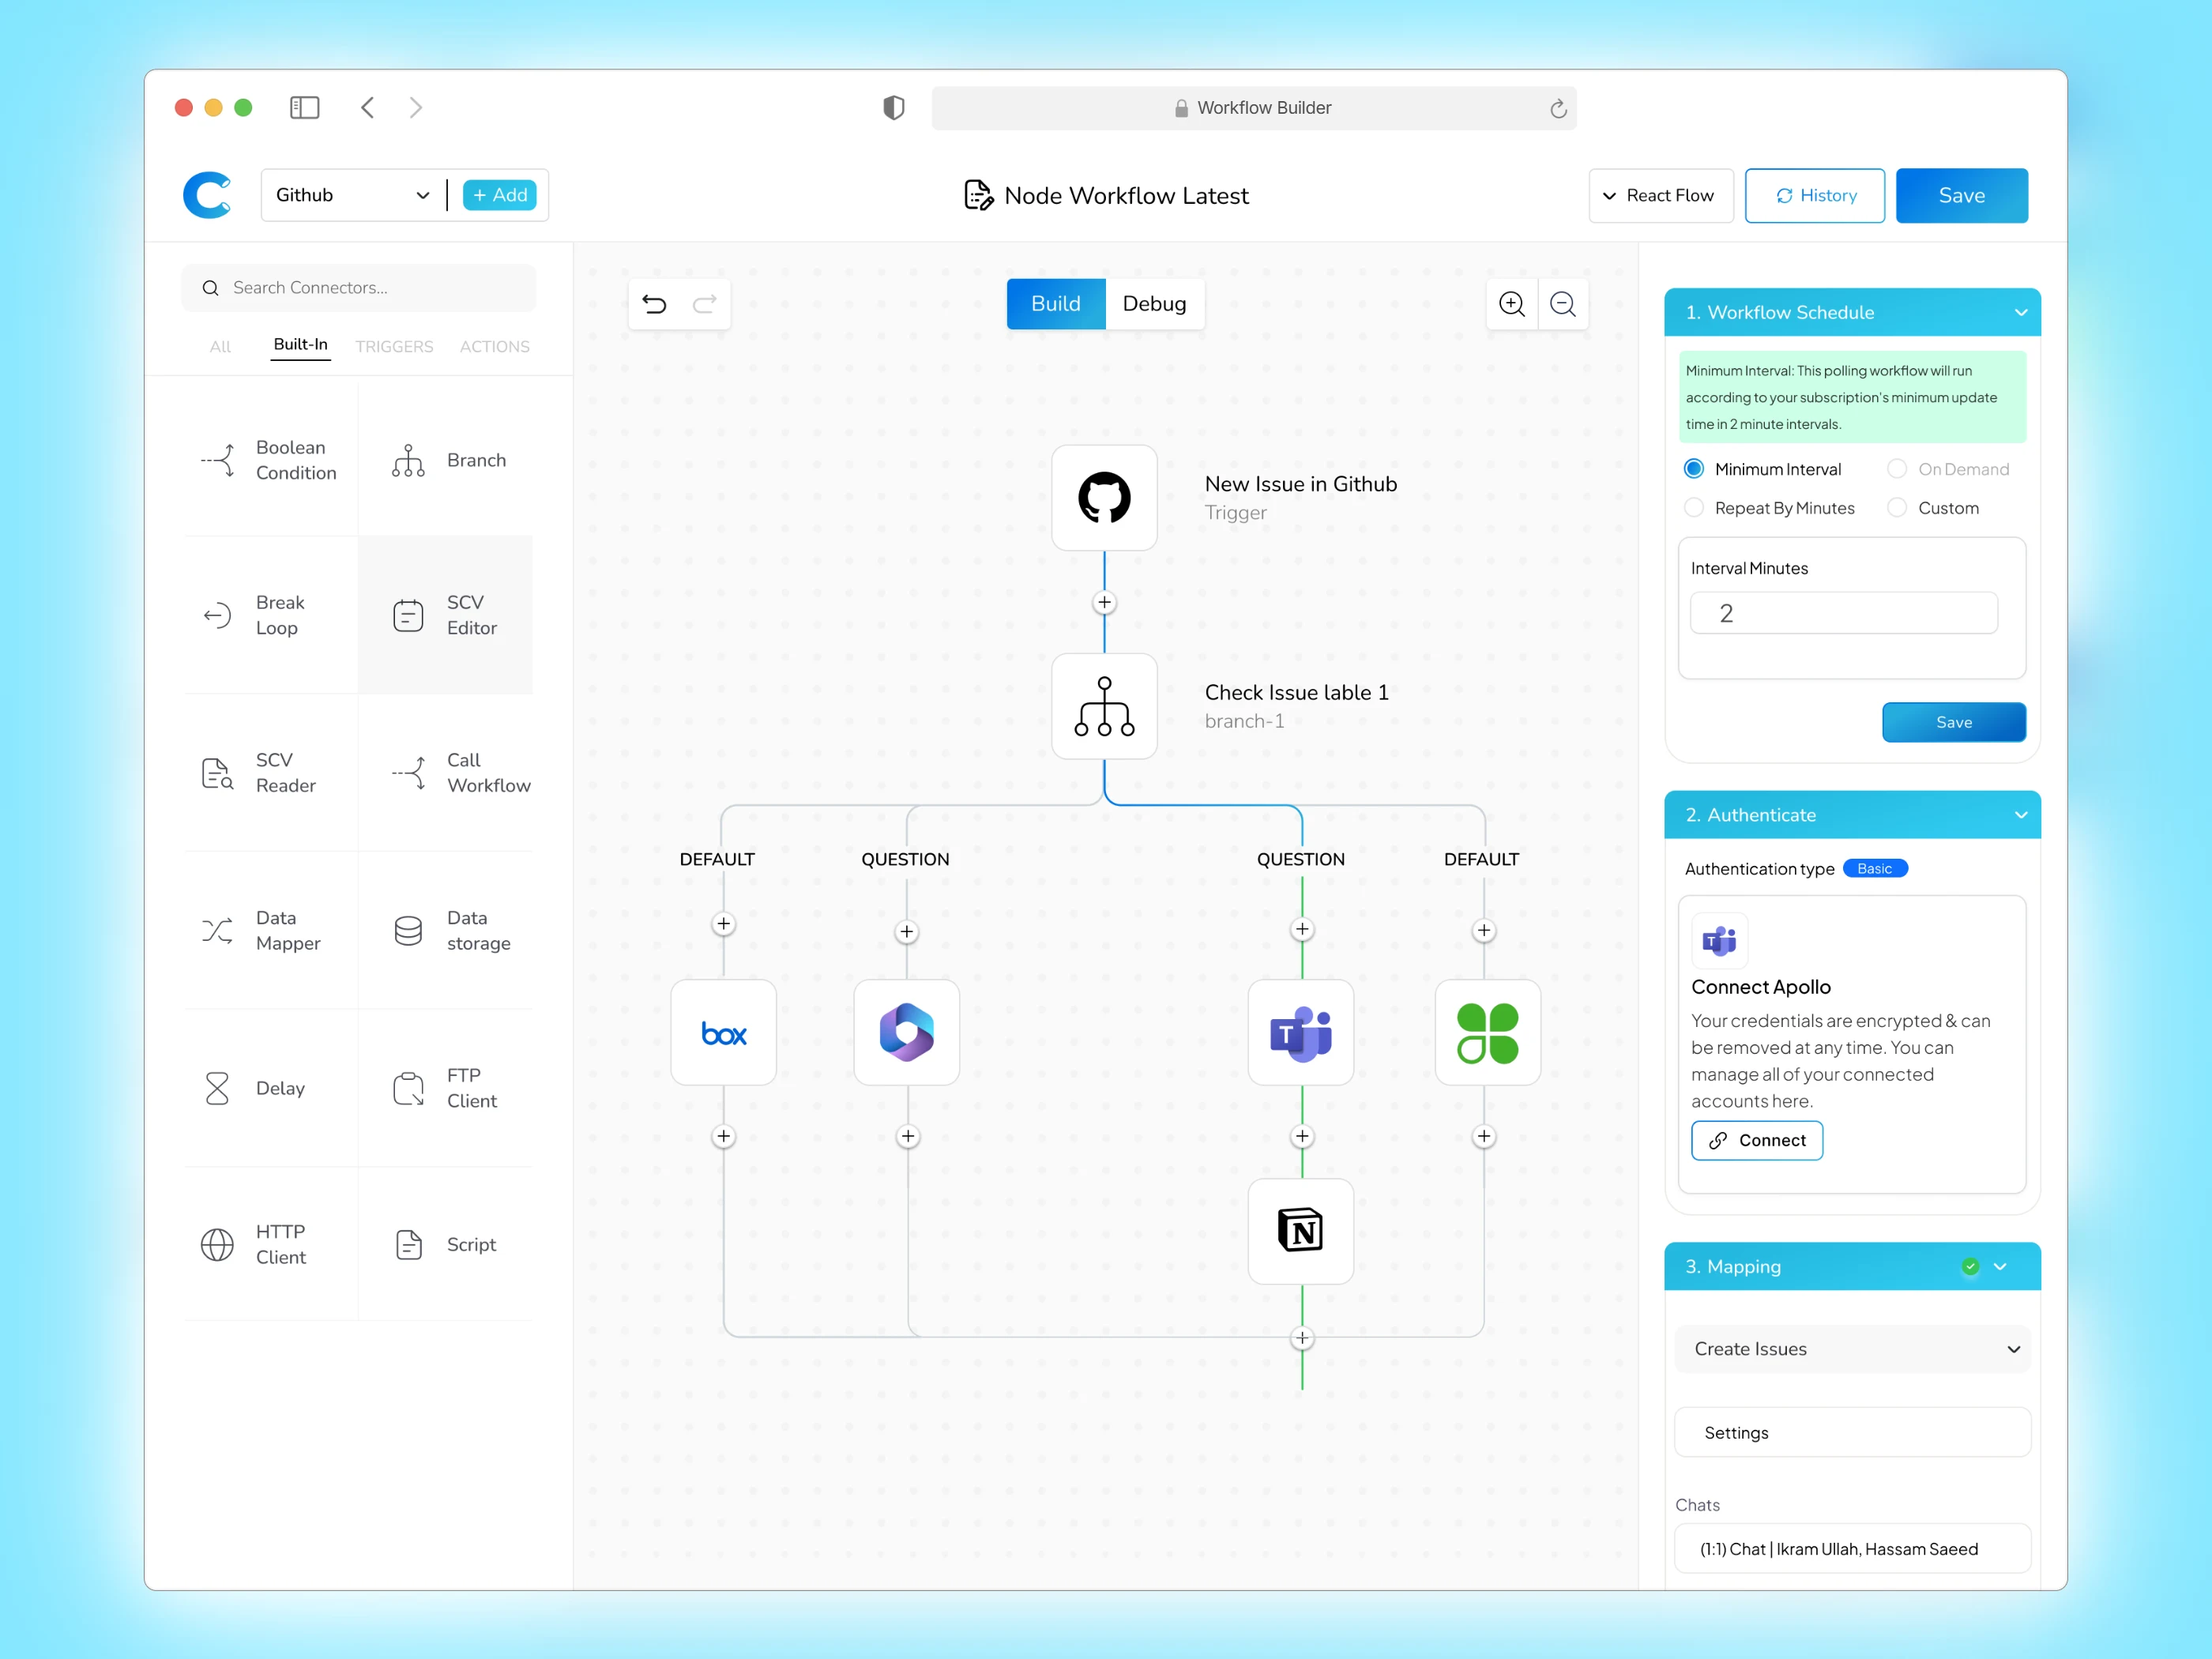
Task: Select the Repeat By Minutes option
Action: point(1694,508)
